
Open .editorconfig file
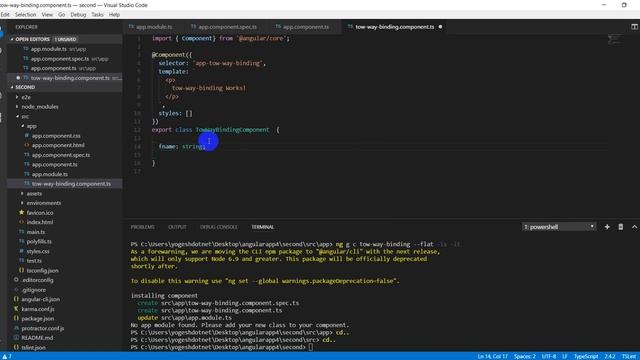click(x=37, y=280)
